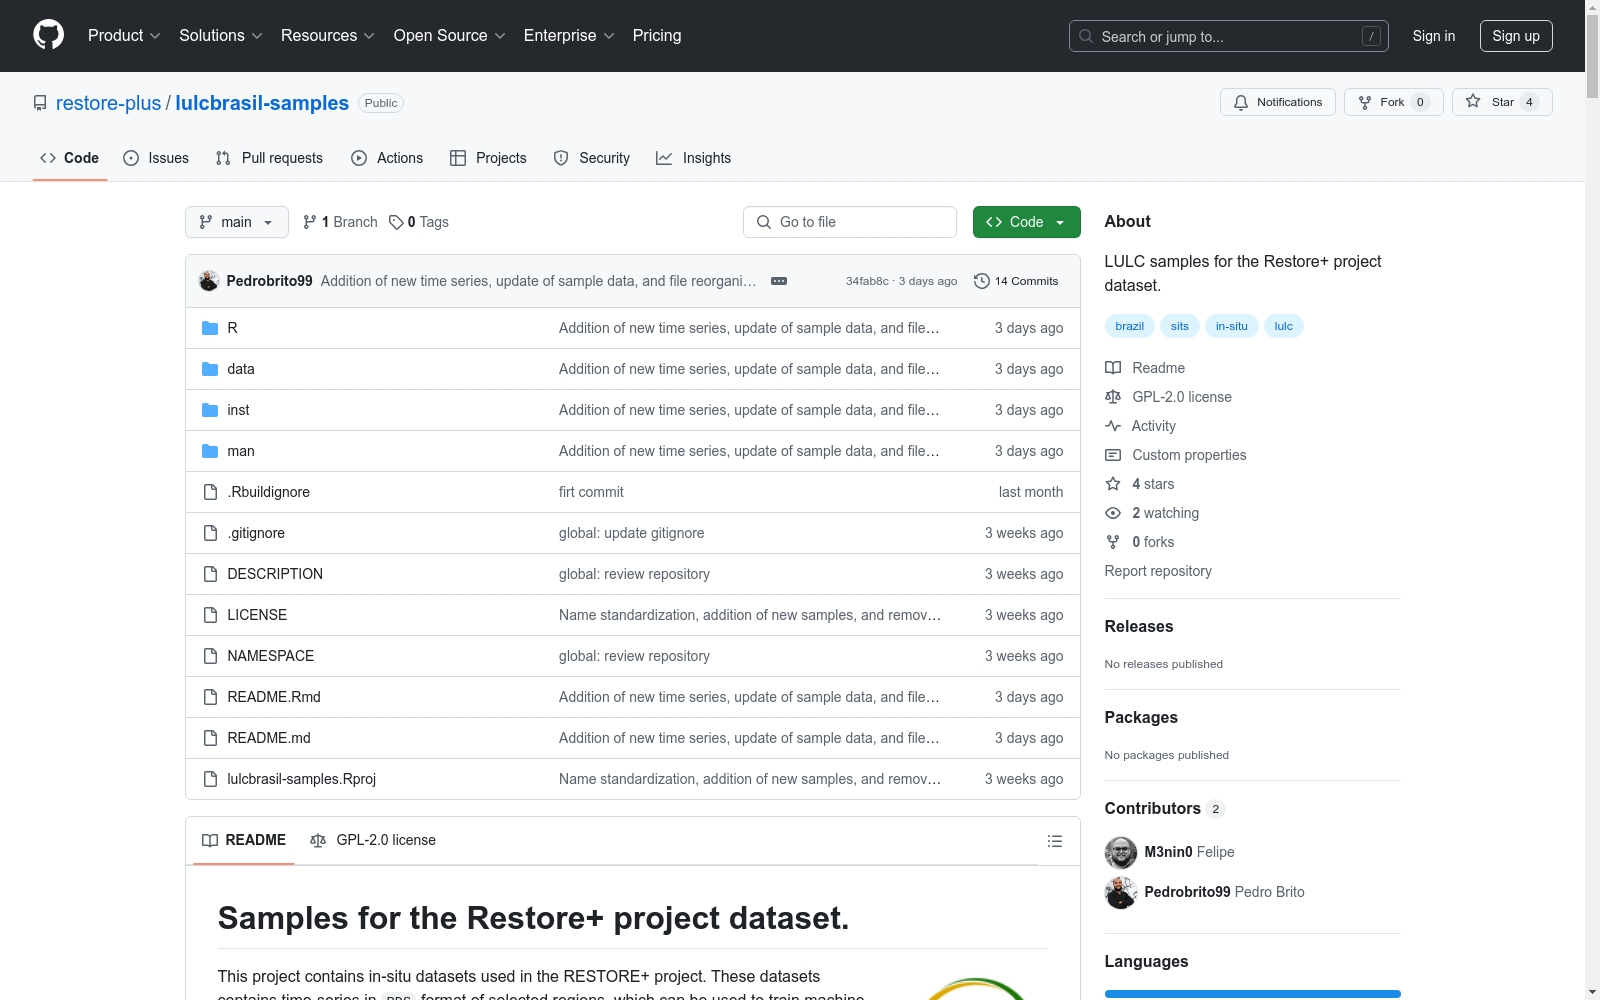Click the Sign up button
Viewport: 1600px width, 1000px height.
tap(1516, 36)
